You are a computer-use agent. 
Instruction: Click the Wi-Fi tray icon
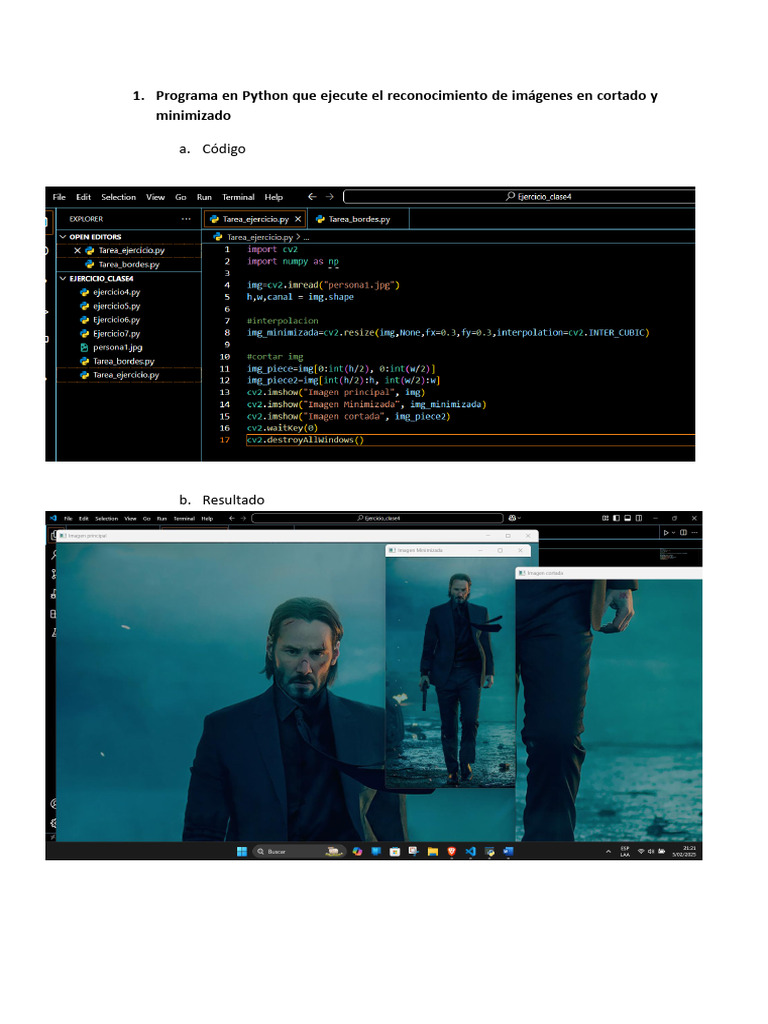coord(641,852)
